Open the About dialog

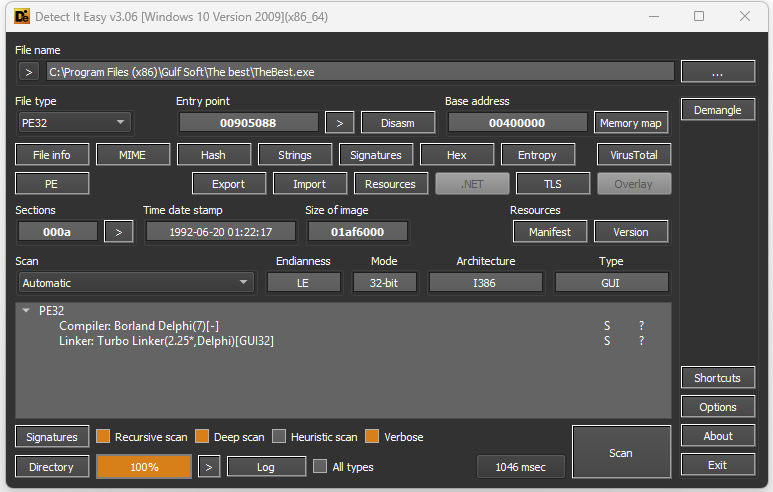pyautogui.click(x=718, y=436)
